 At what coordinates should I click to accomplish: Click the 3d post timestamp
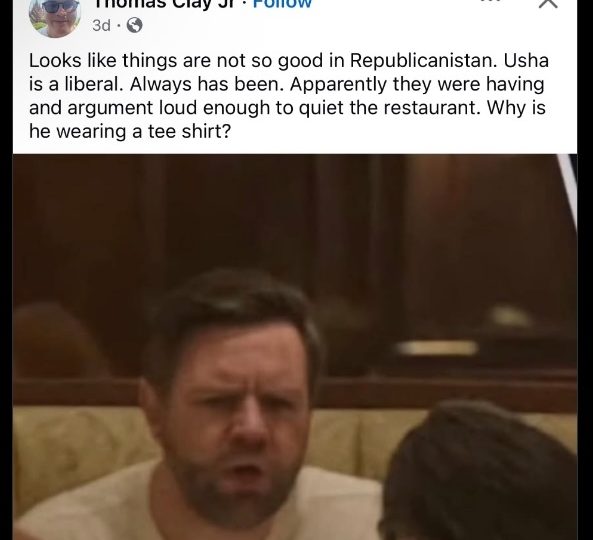pos(101,26)
